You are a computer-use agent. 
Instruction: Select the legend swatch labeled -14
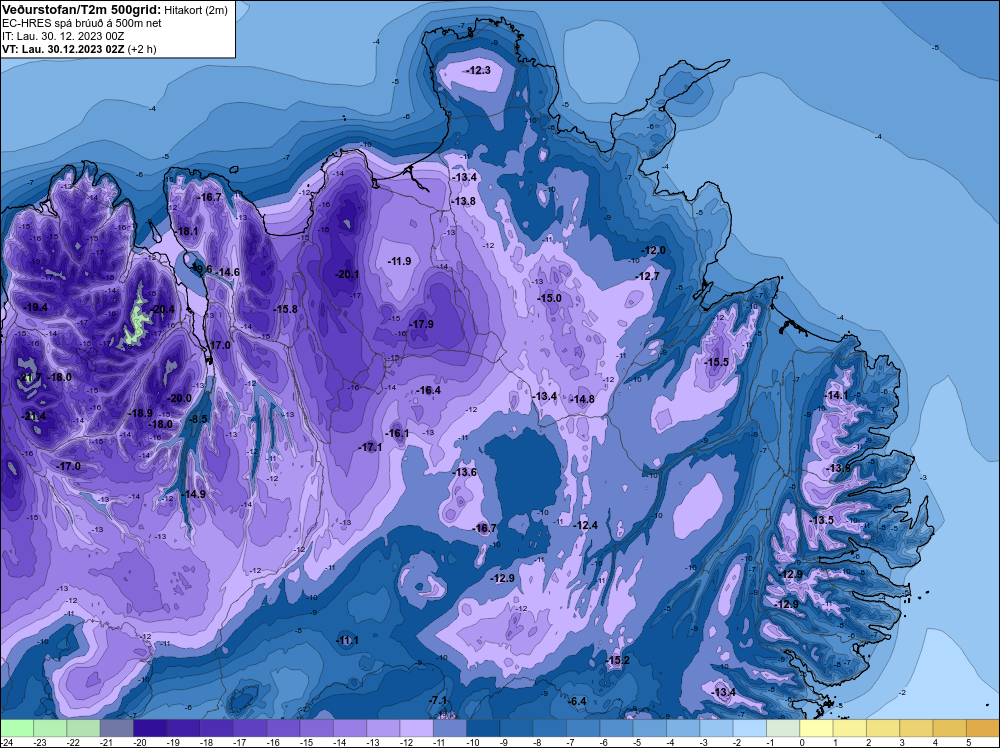pyautogui.click(x=349, y=728)
